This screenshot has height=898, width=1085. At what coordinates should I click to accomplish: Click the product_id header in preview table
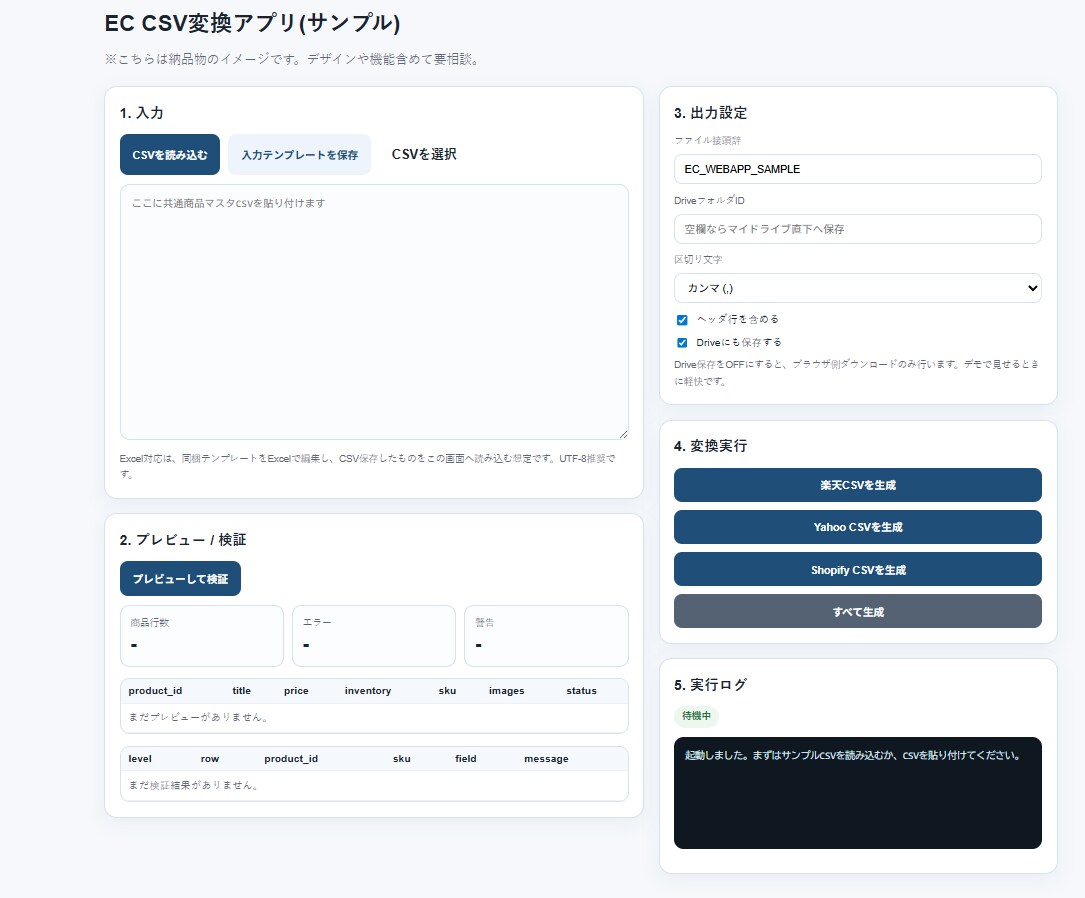[155, 690]
